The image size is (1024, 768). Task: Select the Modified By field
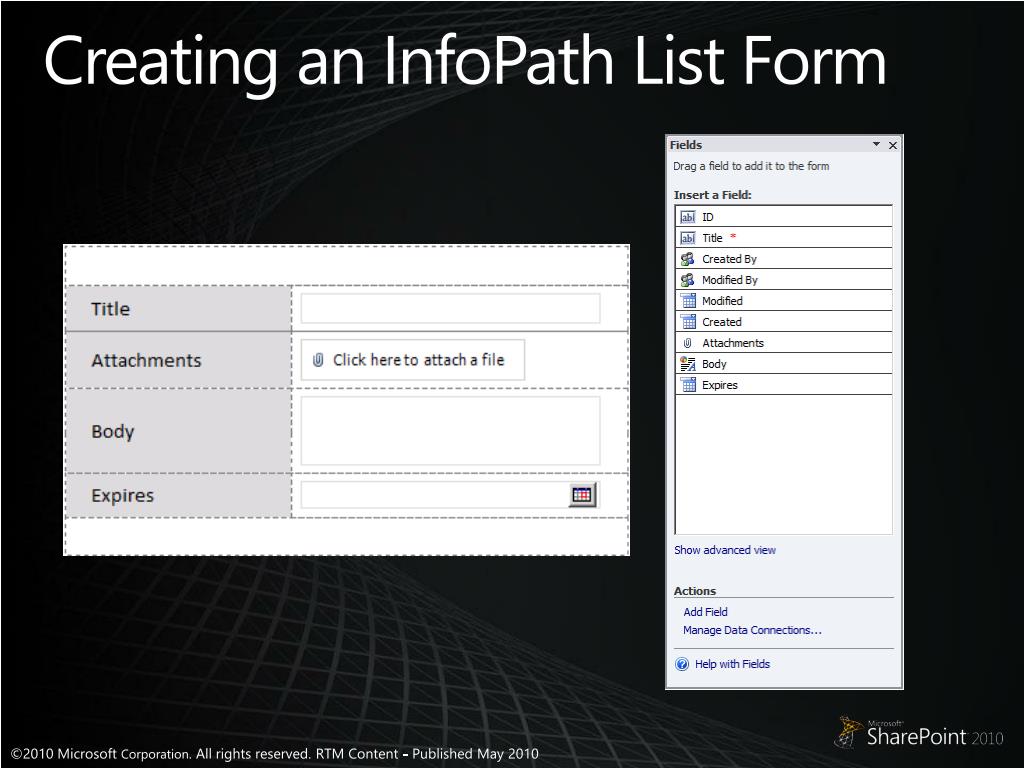(x=784, y=280)
